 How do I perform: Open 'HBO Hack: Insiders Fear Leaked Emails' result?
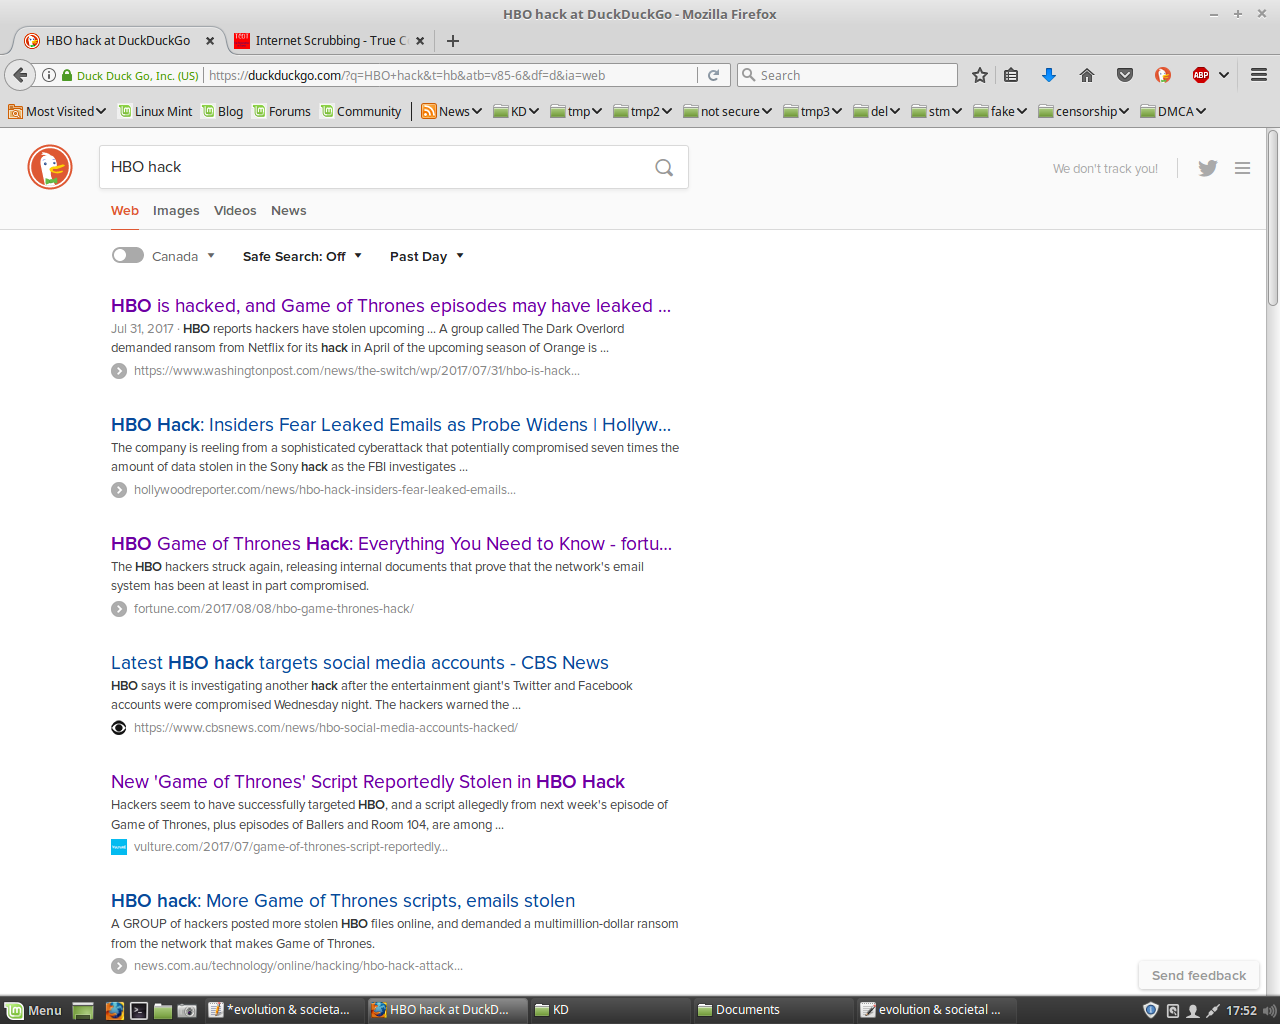click(391, 425)
